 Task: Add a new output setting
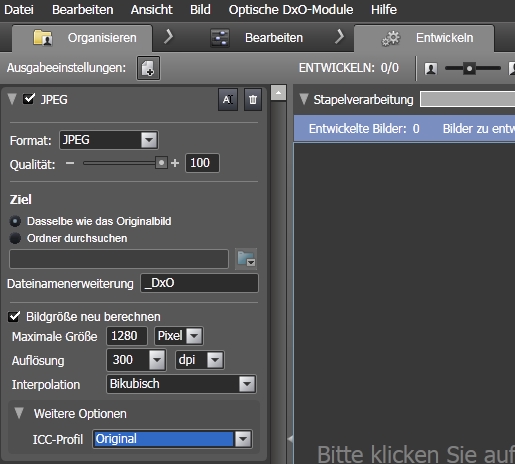148,68
